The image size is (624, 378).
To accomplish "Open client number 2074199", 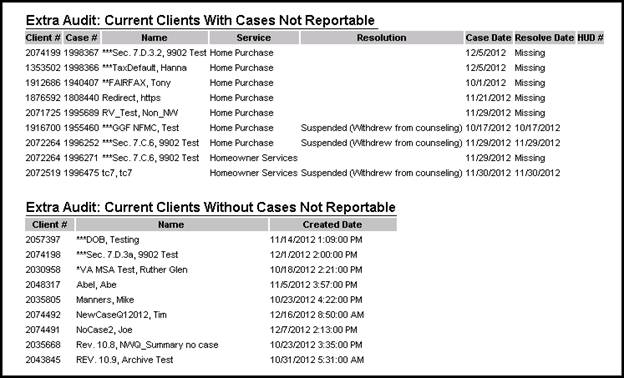I will [x=43, y=53].
